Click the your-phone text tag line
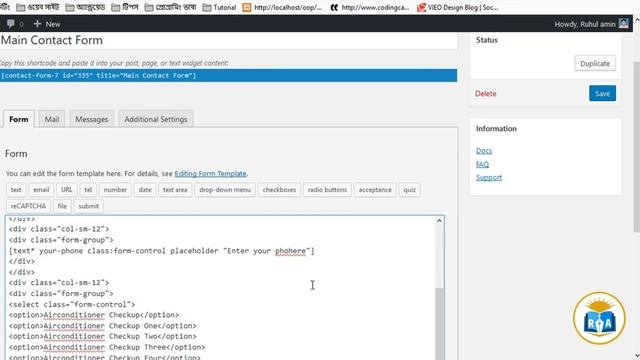The image size is (640, 360). 162,251
